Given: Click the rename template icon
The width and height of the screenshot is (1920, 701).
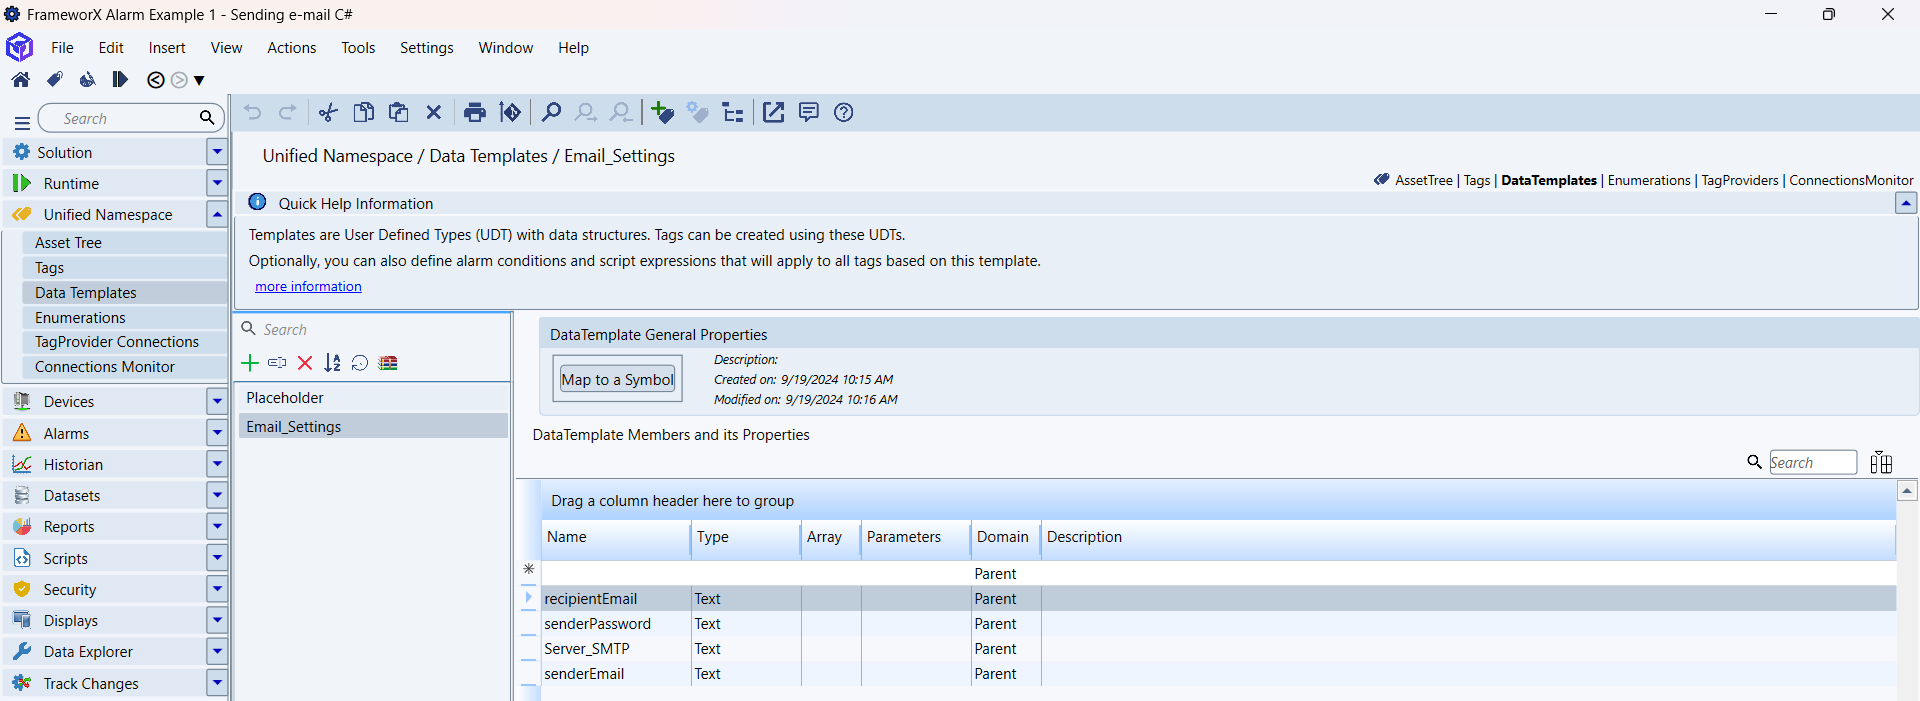Looking at the screenshot, I should coord(277,363).
